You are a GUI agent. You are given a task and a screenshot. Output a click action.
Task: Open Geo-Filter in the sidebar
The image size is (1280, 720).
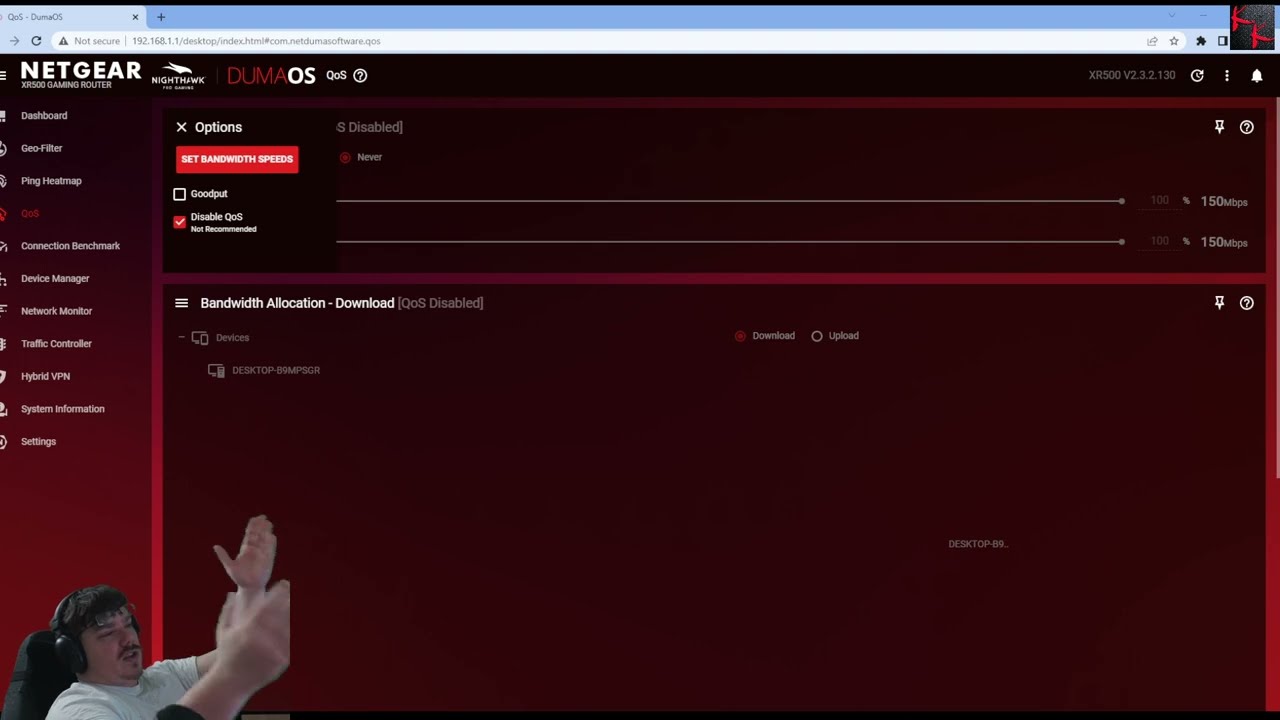pyautogui.click(x=42, y=148)
